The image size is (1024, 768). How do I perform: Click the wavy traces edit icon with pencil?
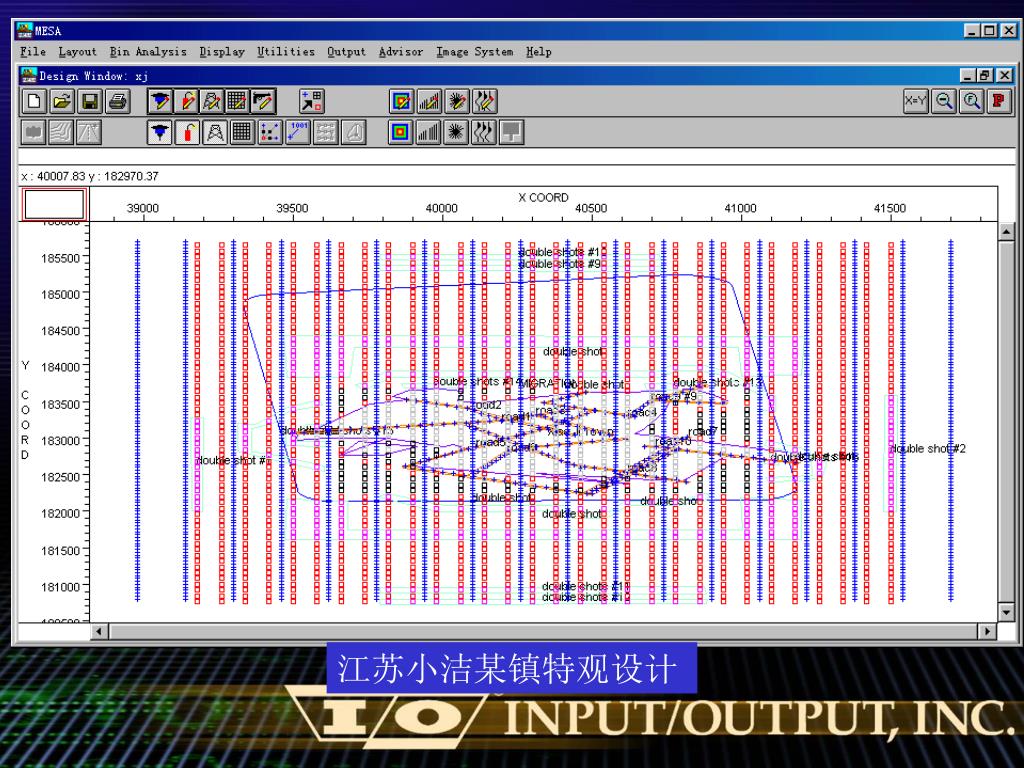point(484,101)
